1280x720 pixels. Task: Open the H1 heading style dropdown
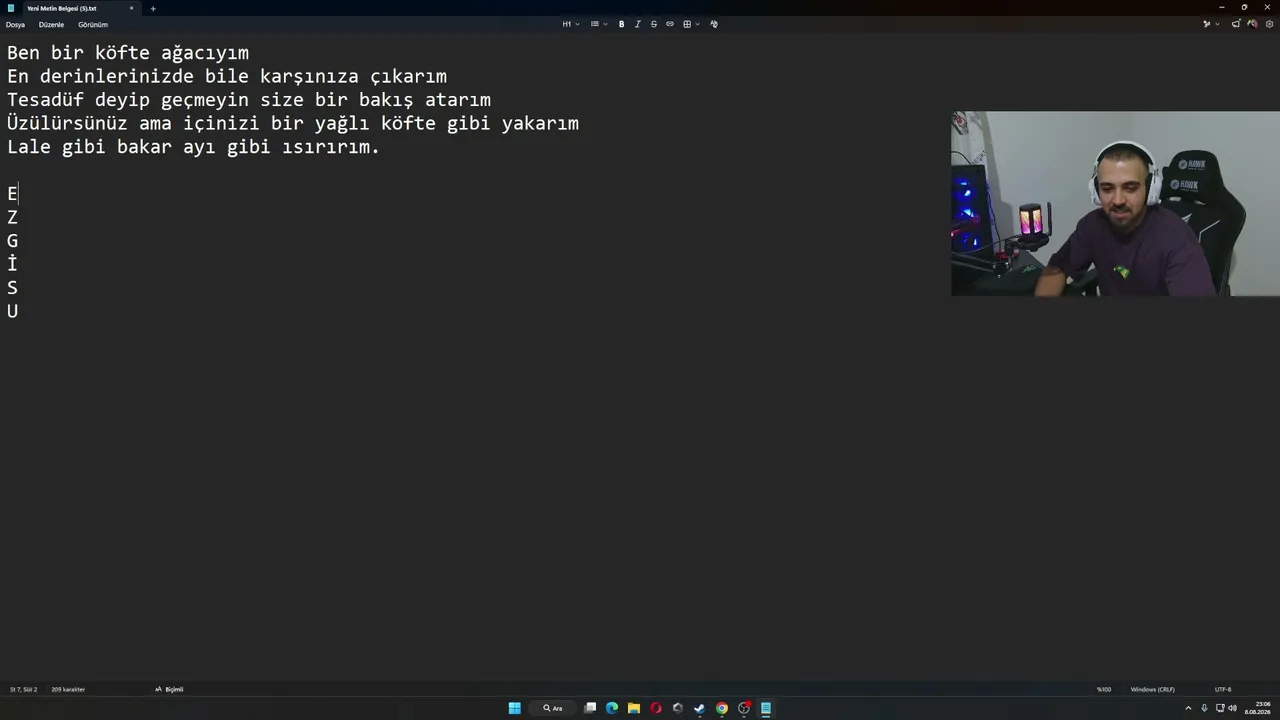tap(571, 24)
